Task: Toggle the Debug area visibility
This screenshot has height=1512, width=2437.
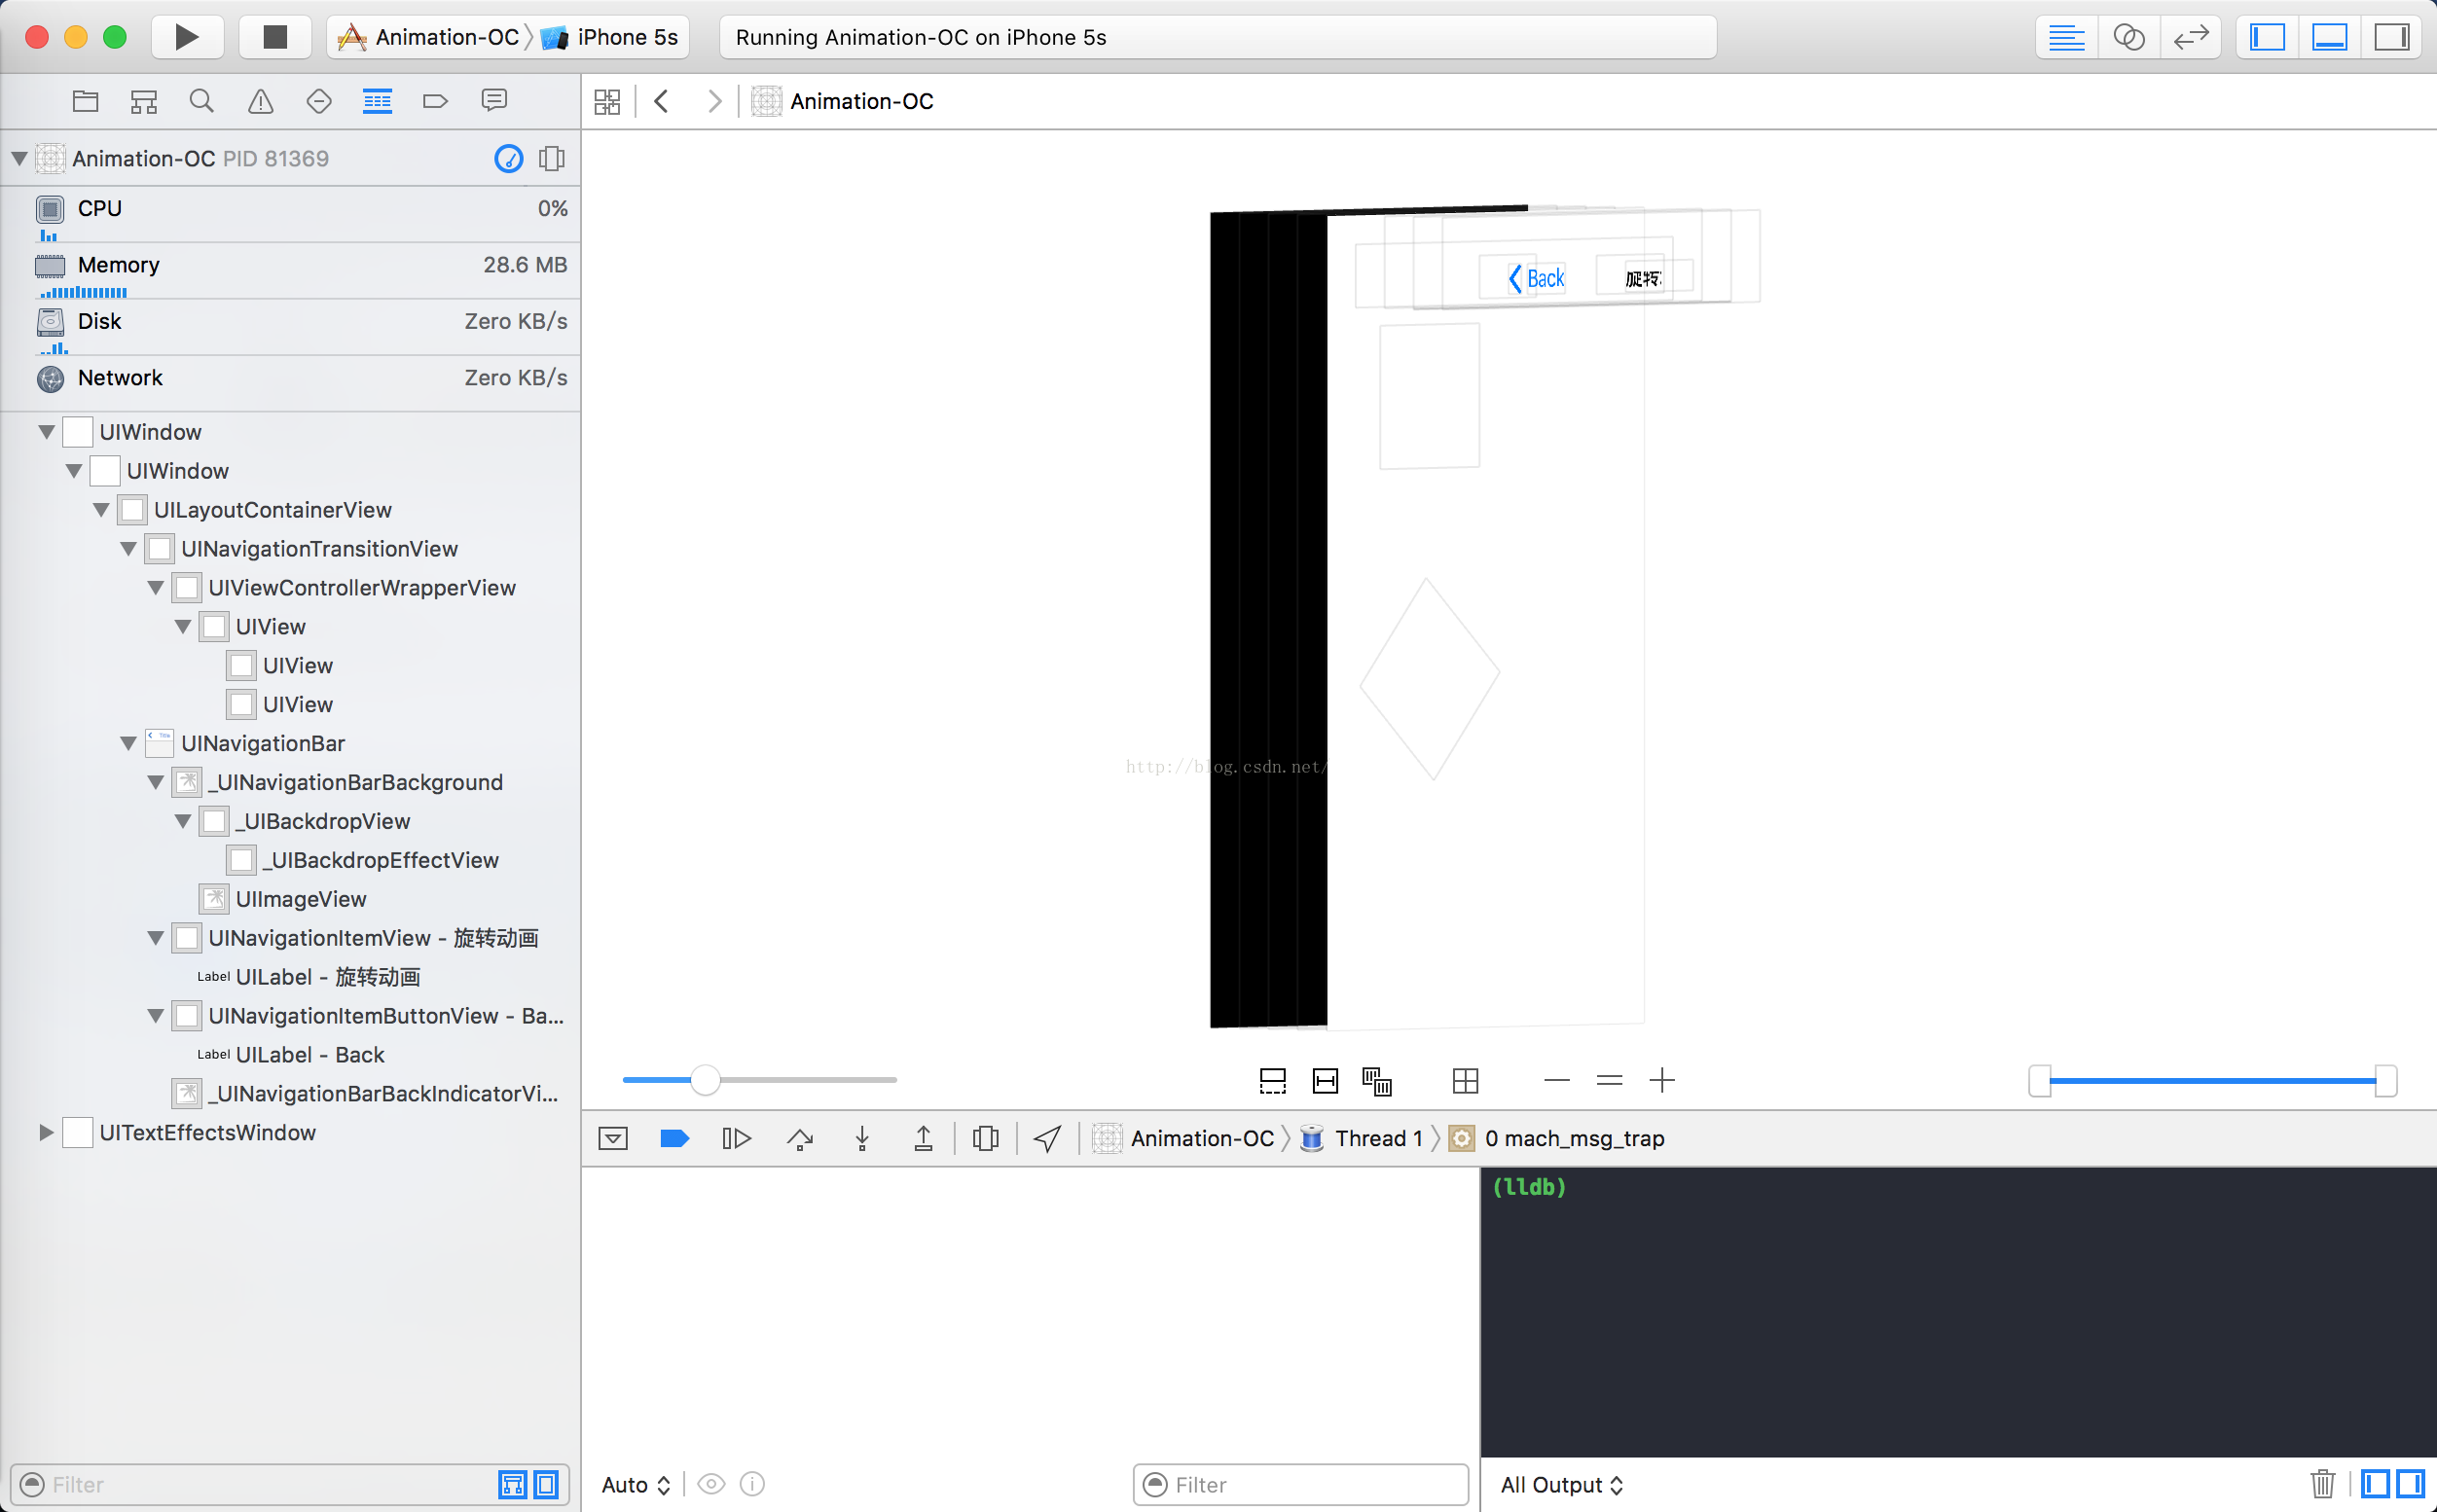Action: click(x=2329, y=37)
